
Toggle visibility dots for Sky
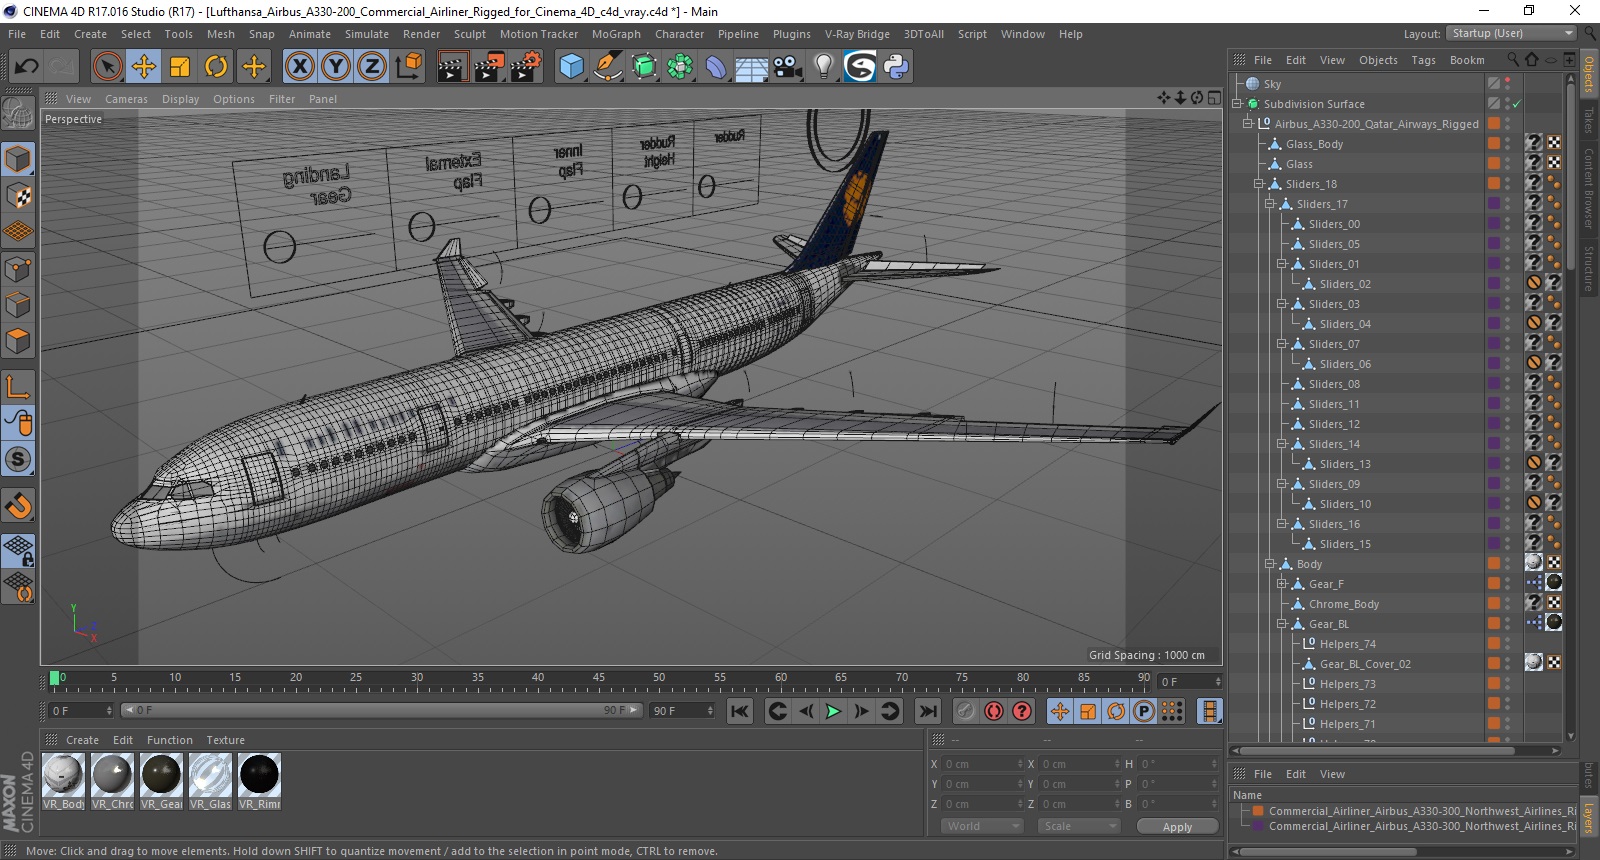[1508, 84]
